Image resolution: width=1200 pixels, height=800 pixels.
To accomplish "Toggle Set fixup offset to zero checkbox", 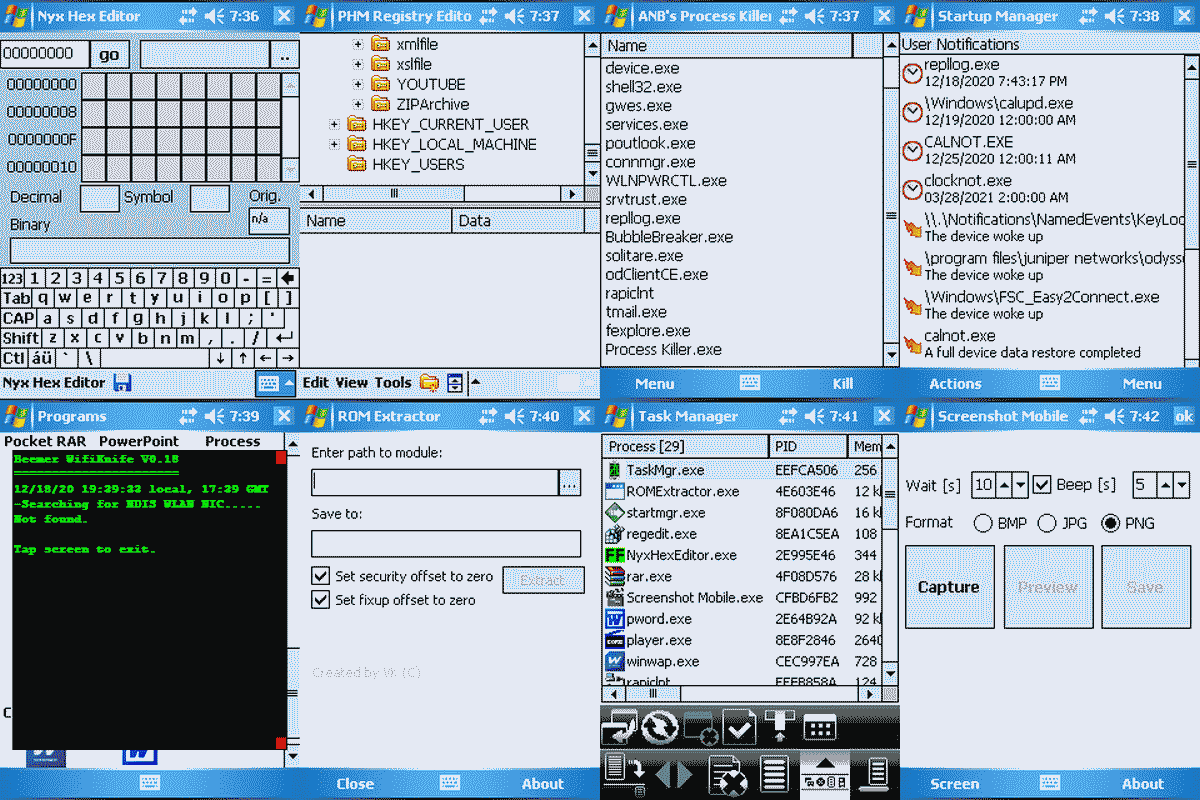I will click(320, 600).
